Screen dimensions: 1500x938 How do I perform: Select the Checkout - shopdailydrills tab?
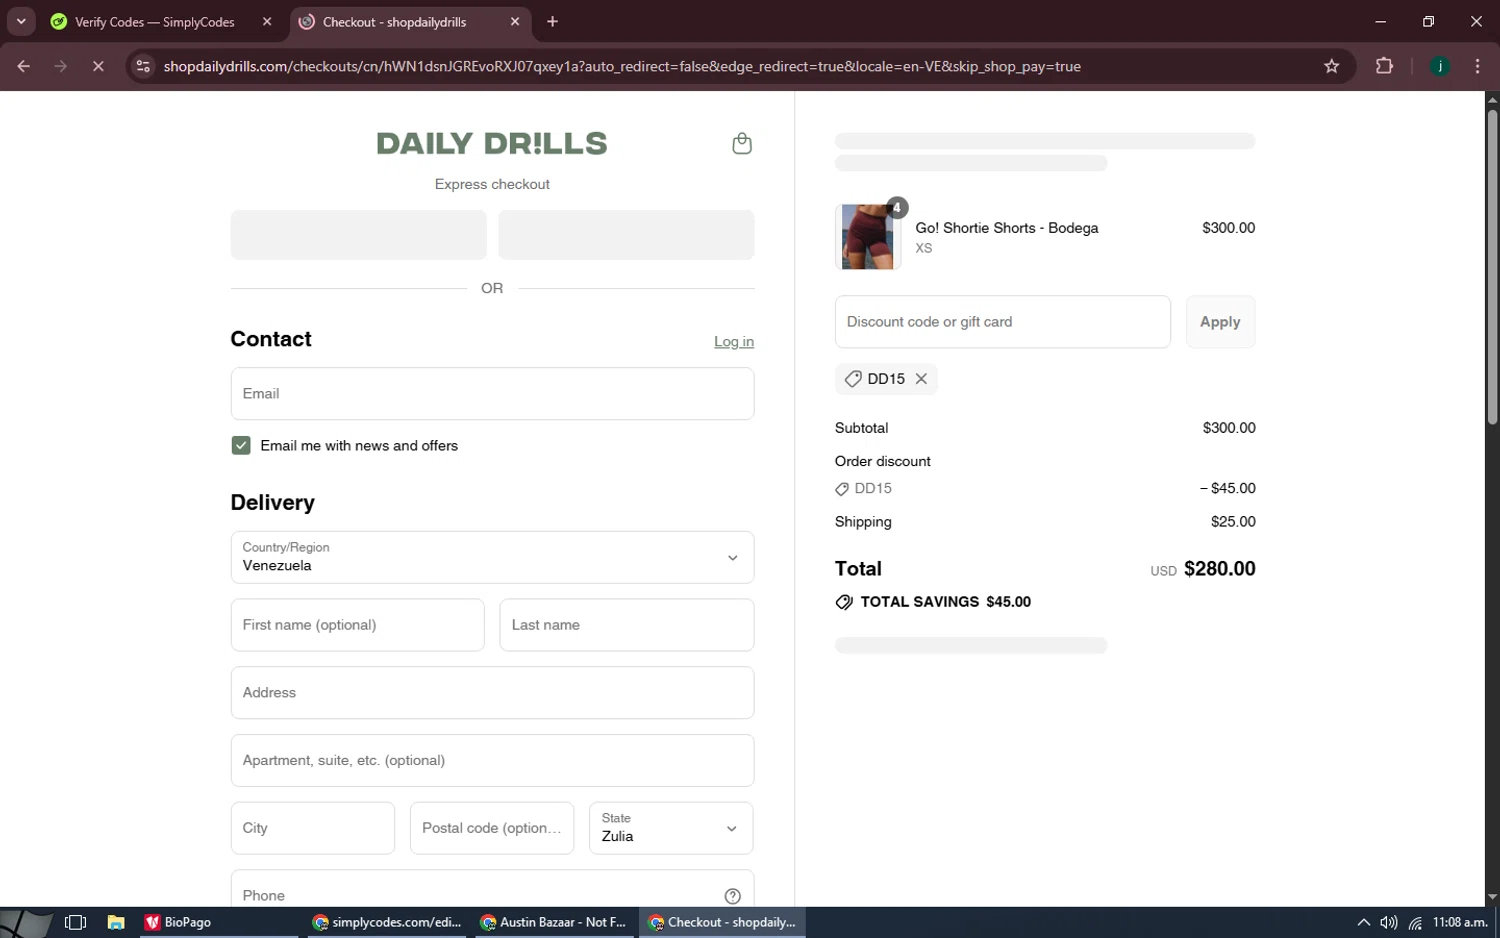[x=394, y=22]
